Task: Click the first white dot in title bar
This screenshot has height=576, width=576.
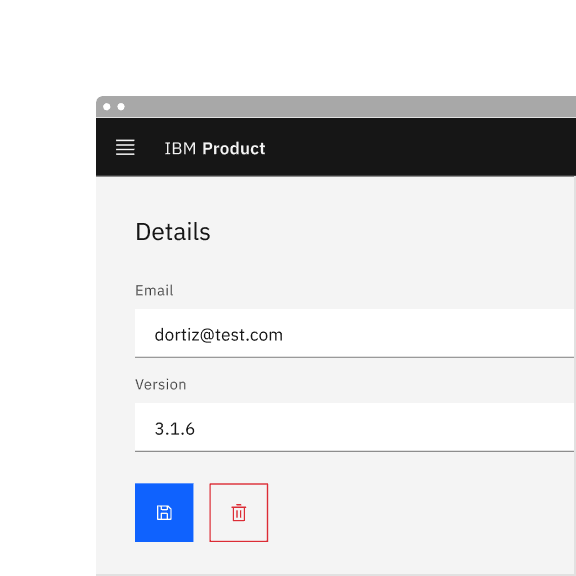Action: [107, 107]
